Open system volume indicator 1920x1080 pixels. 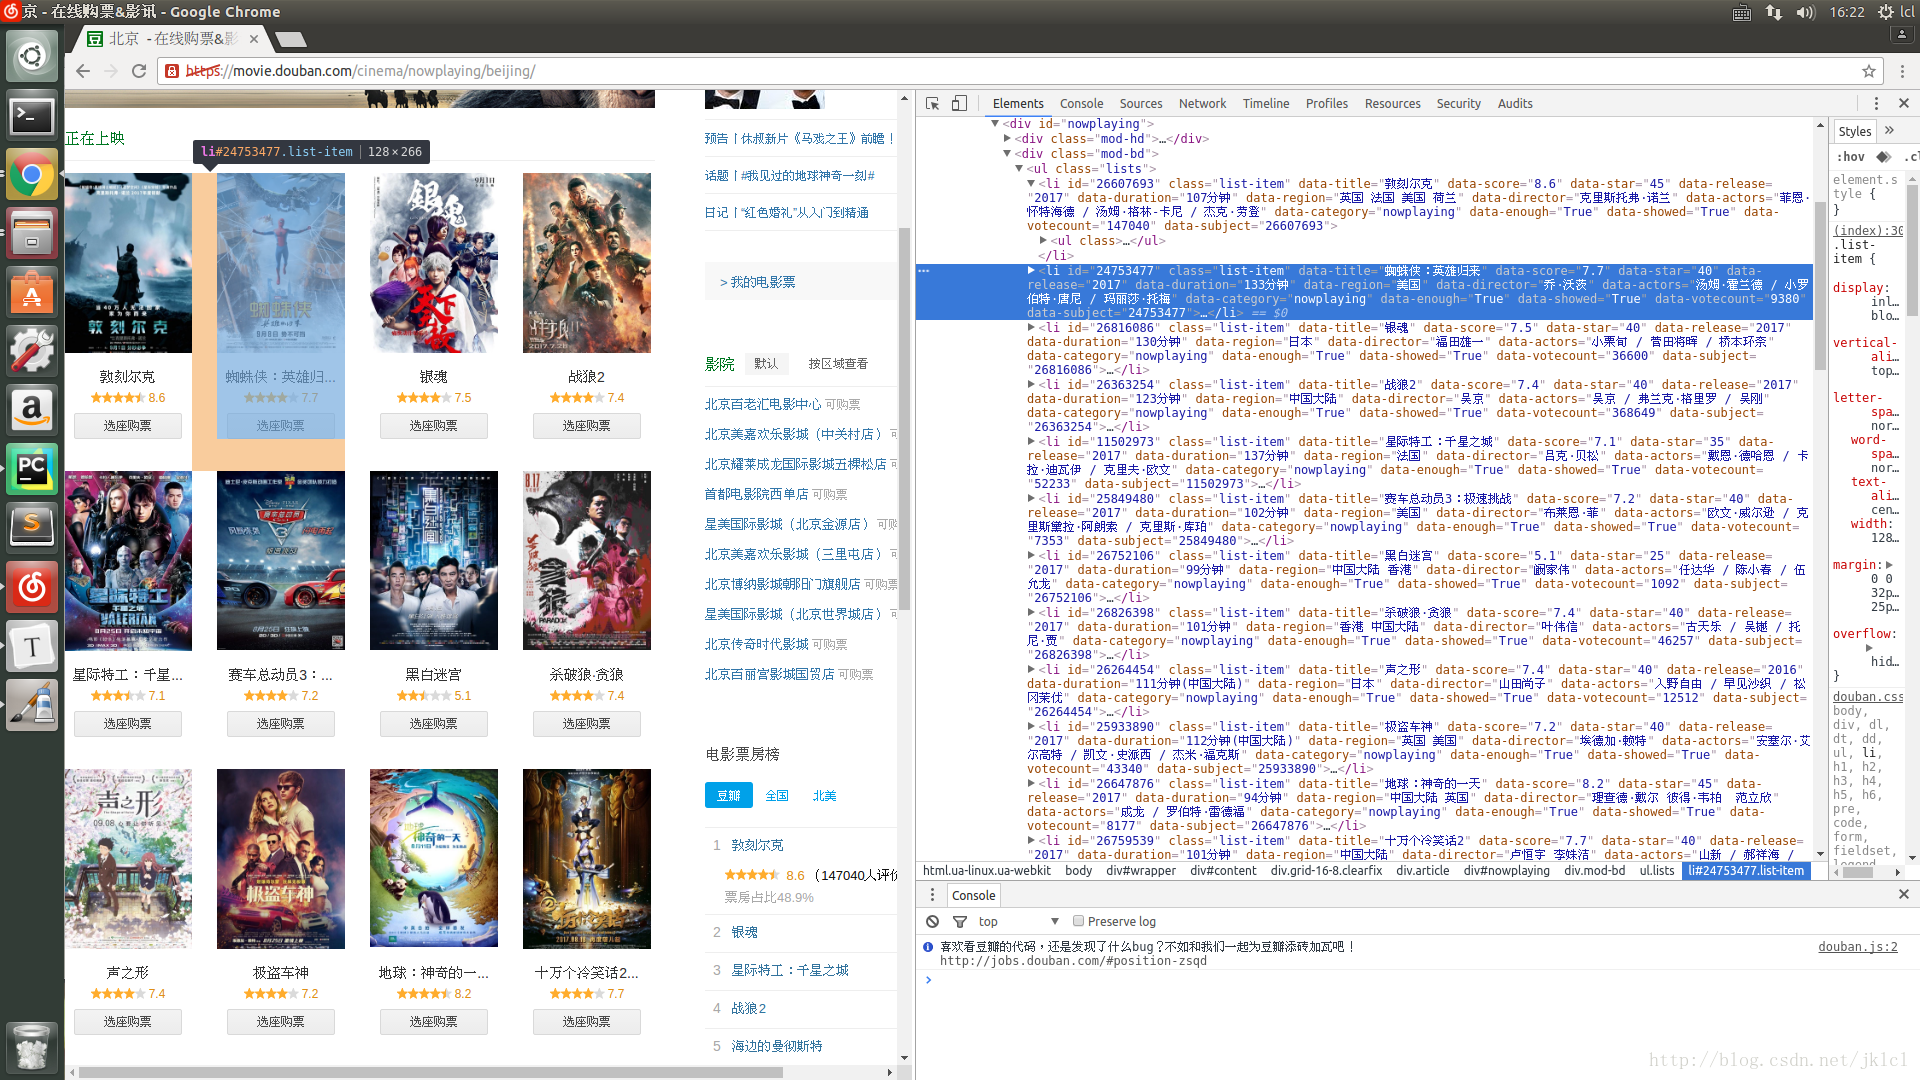point(1805,12)
